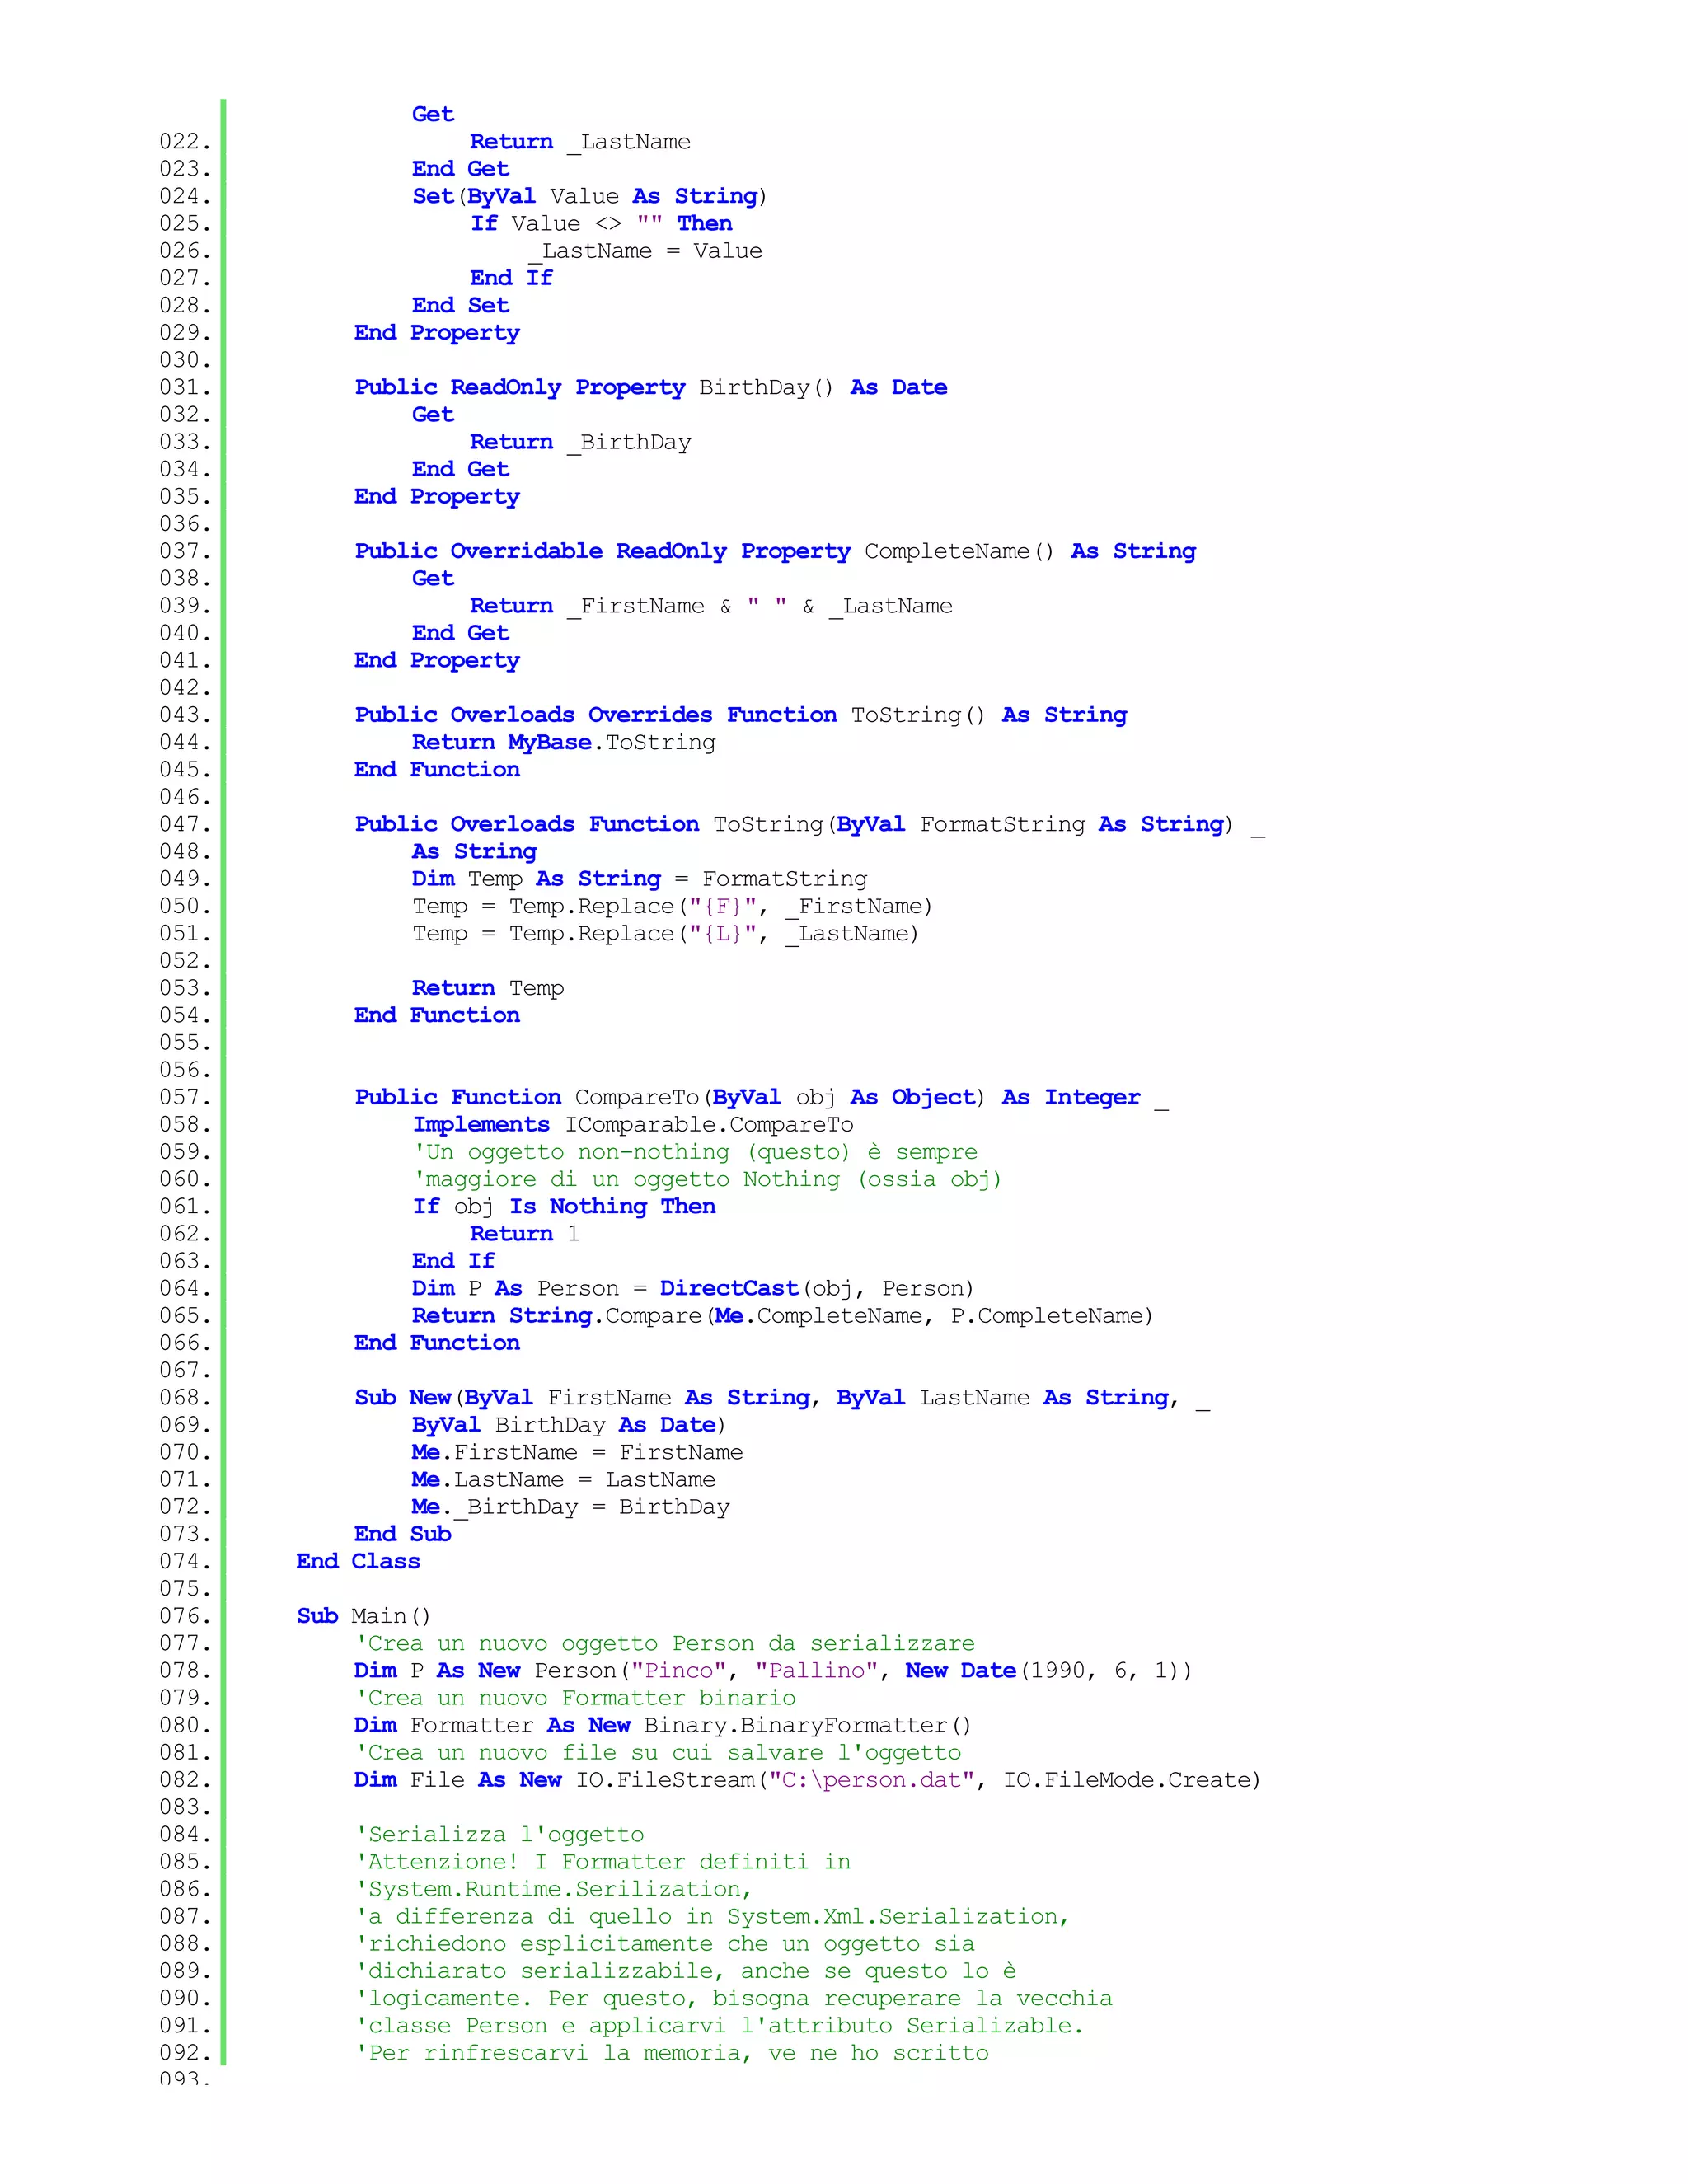The height and width of the screenshot is (2184, 1688).
Task: Click 'End Property' on line 029
Action: coord(437,333)
